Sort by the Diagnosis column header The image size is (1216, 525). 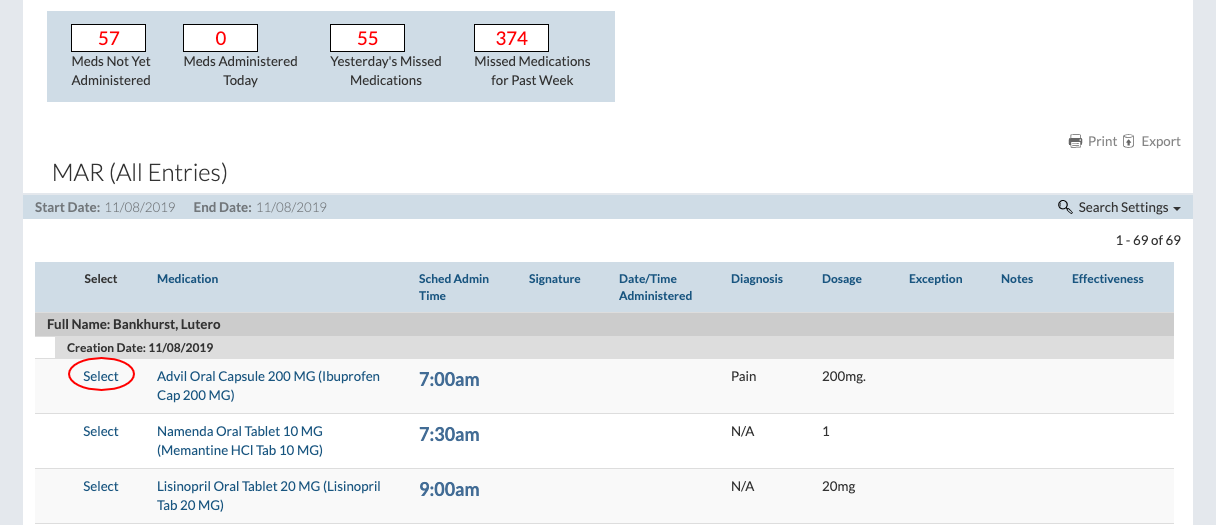click(x=756, y=279)
